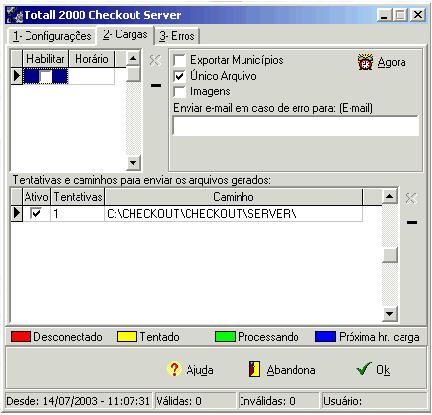Click the blue Próxima hr. carga swatch
Screen dimensions: 432x415
coord(325,337)
